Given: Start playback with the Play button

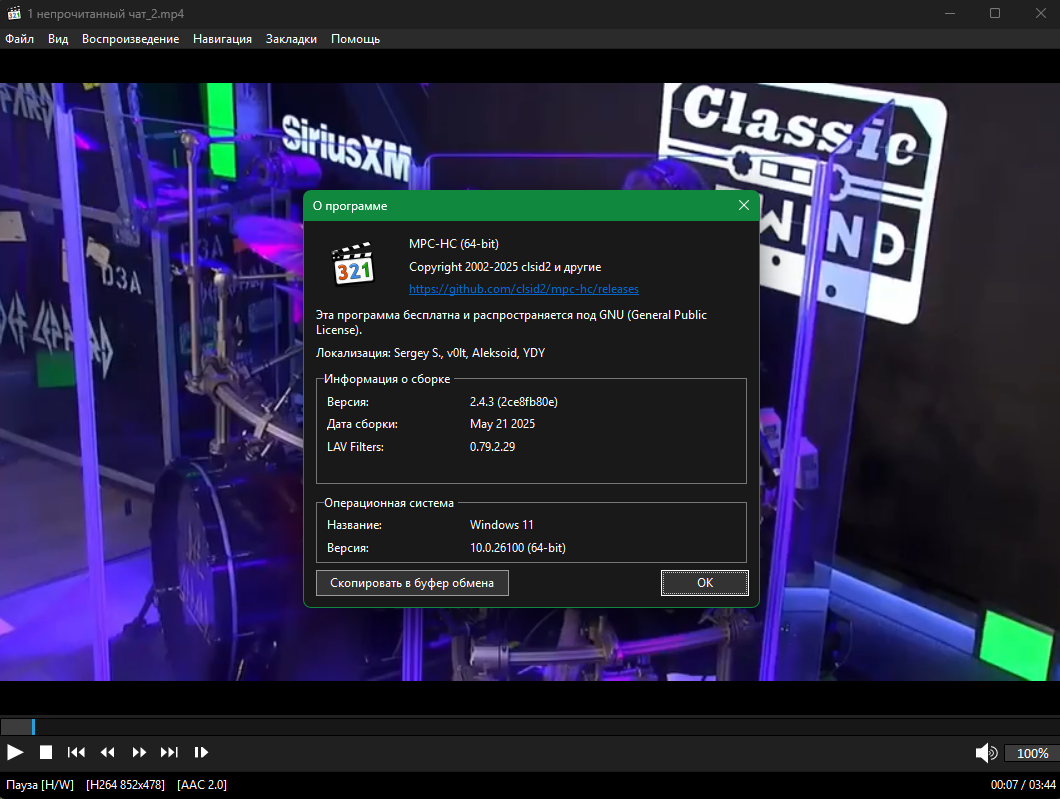Looking at the screenshot, I should tap(15, 752).
